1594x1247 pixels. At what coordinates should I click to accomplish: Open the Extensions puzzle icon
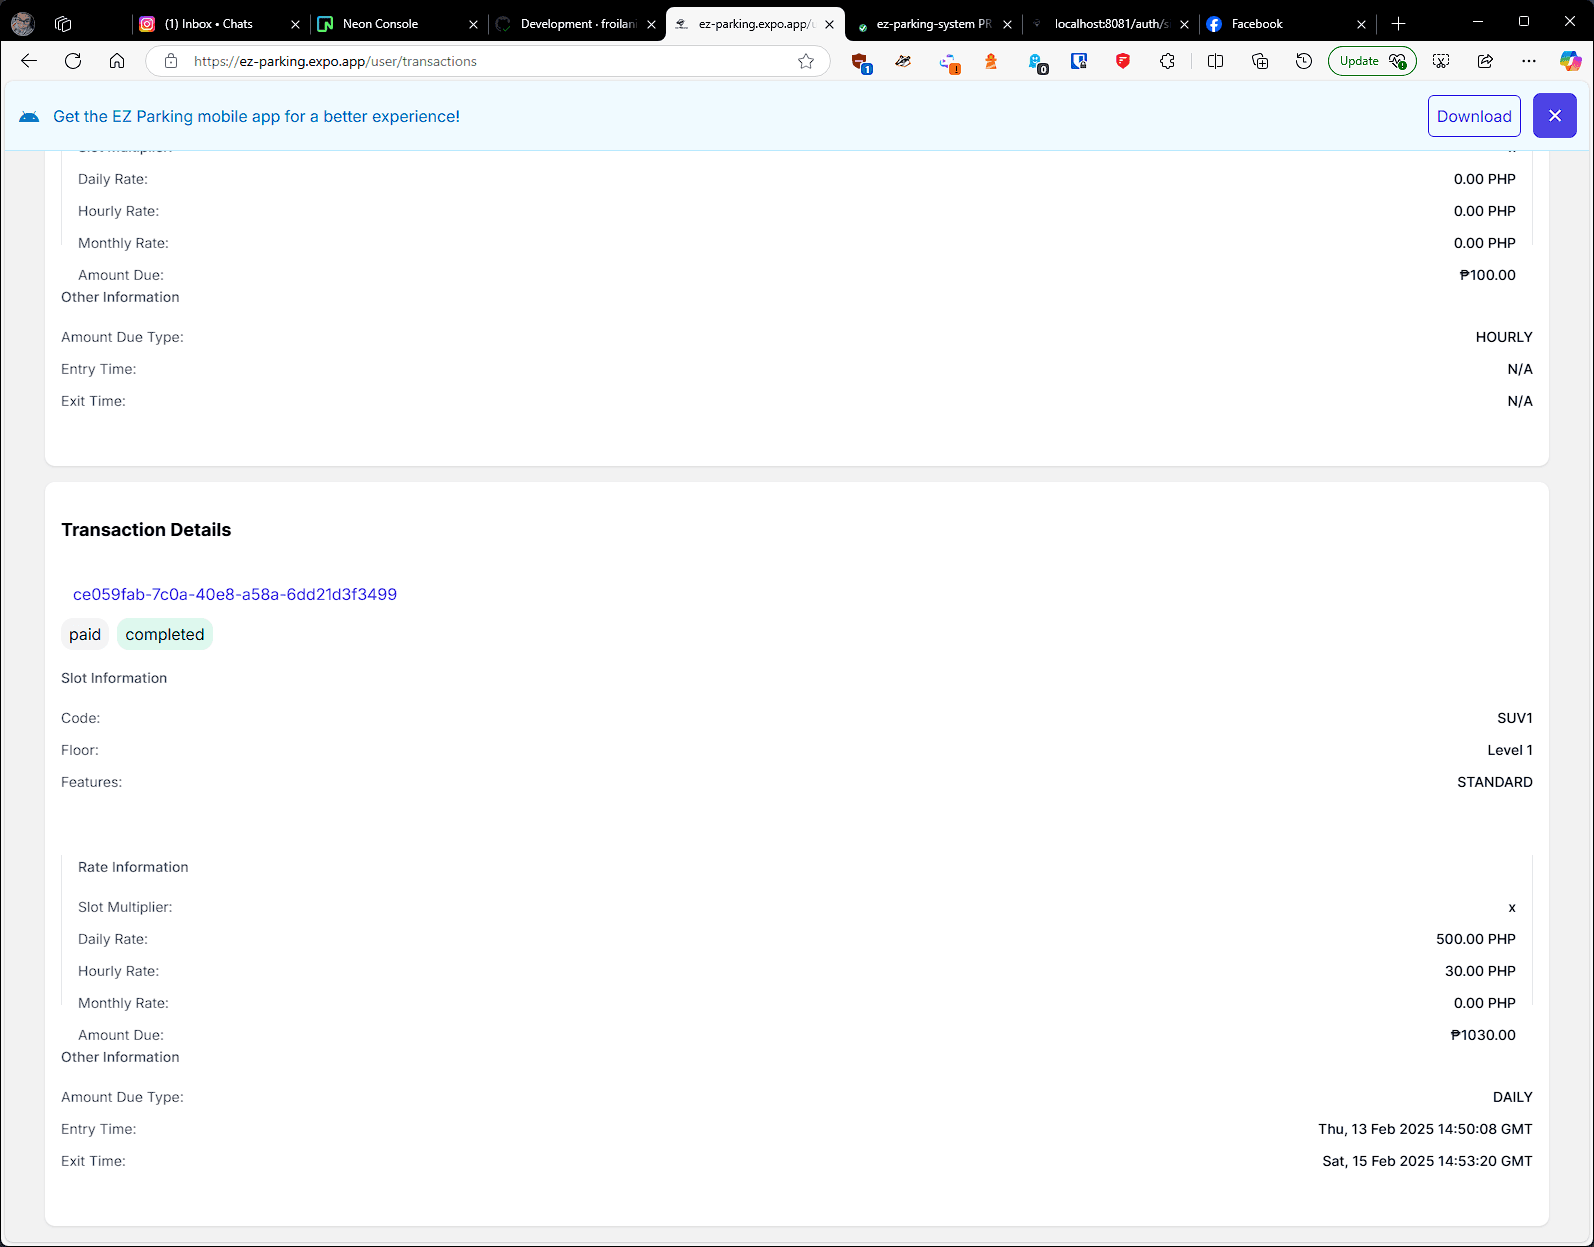tap(1167, 61)
